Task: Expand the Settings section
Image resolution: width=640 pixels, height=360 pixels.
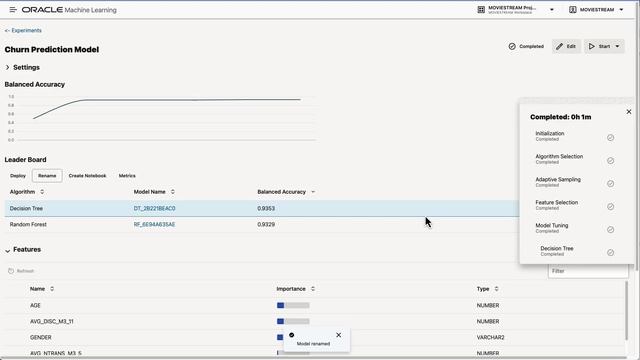Action: click(x=7, y=67)
